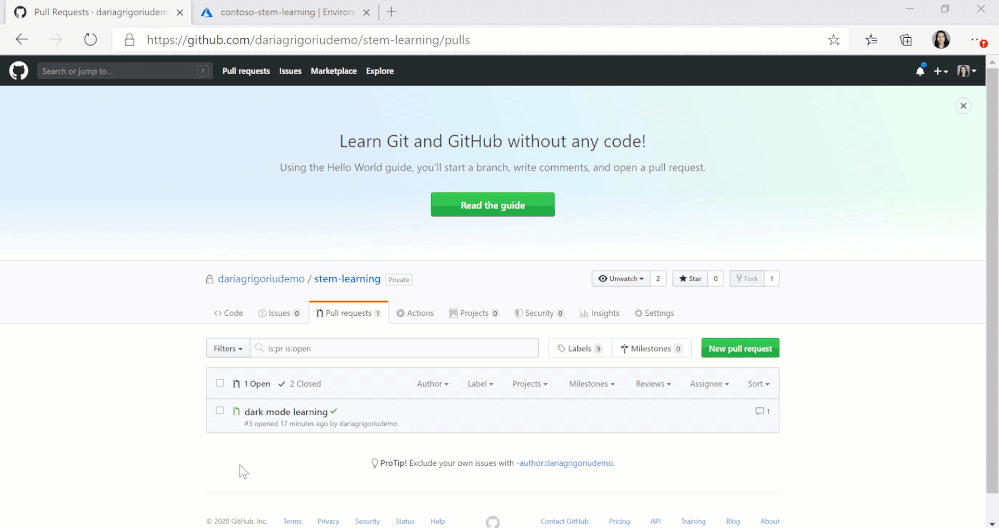Viewport: 999px width, 528px height.
Task: Open Explore in top navigation
Action: [x=380, y=71]
